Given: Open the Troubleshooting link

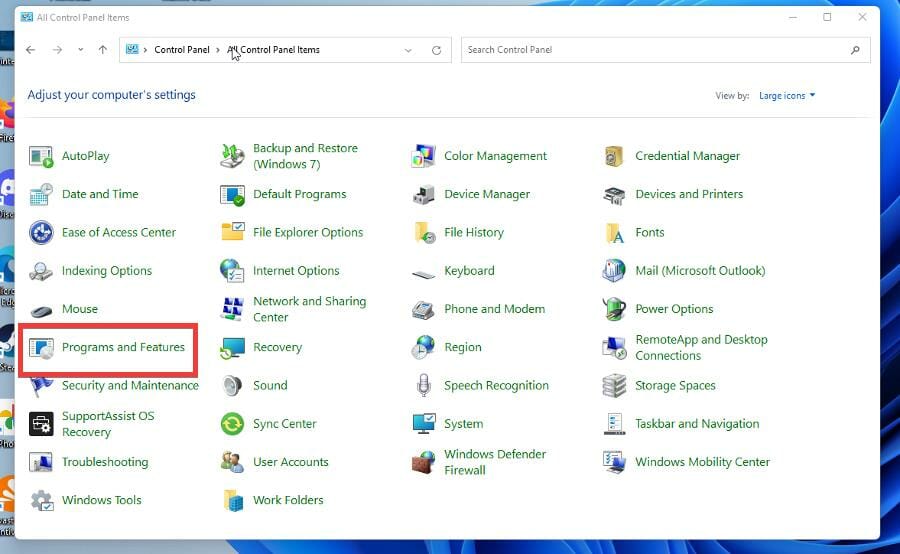Looking at the screenshot, I should [x=105, y=462].
